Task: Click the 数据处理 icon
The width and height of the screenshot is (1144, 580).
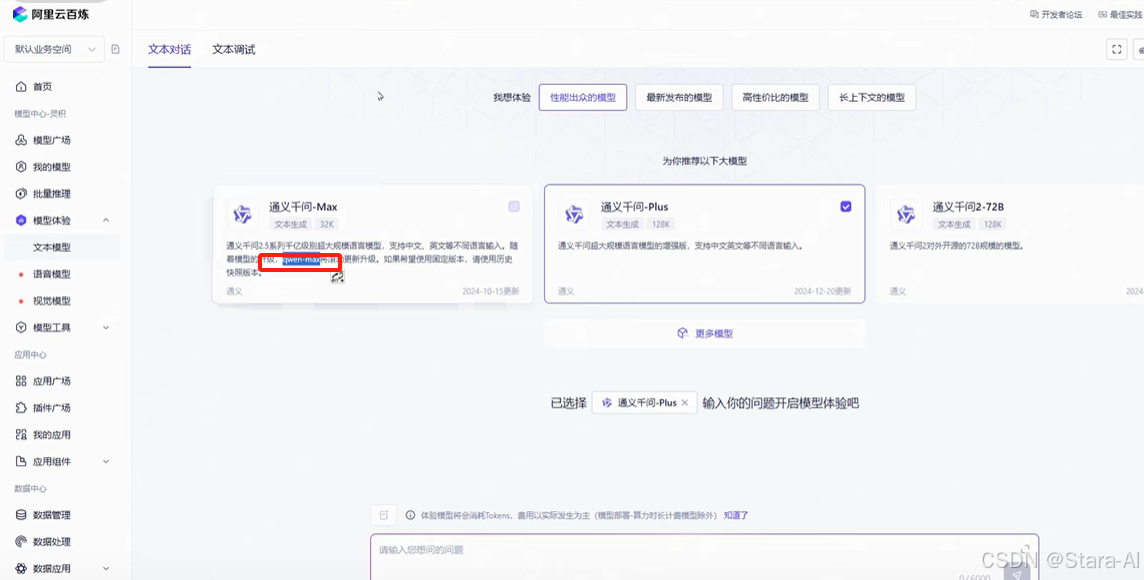Action: (x=21, y=542)
